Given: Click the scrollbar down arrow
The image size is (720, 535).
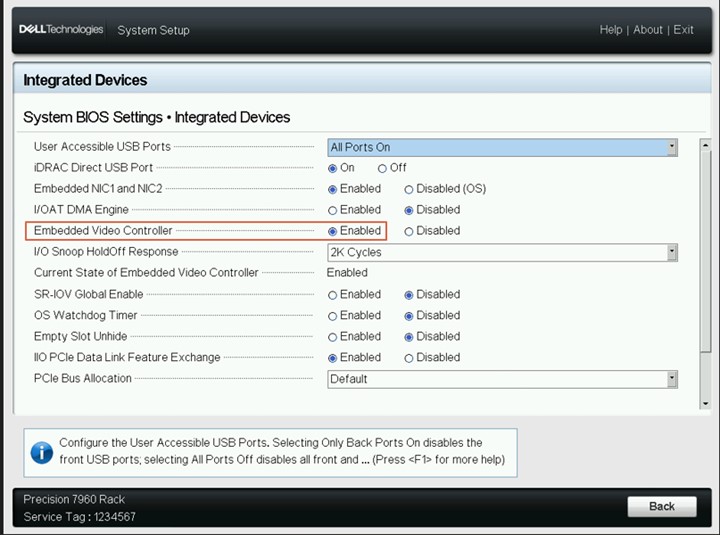Looking at the screenshot, I should click(x=704, y=405).
